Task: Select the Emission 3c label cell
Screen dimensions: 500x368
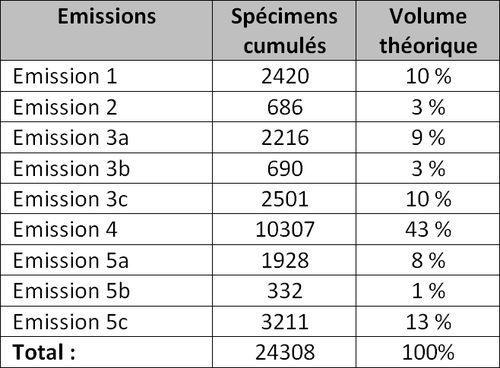Action: coord(106,199)
